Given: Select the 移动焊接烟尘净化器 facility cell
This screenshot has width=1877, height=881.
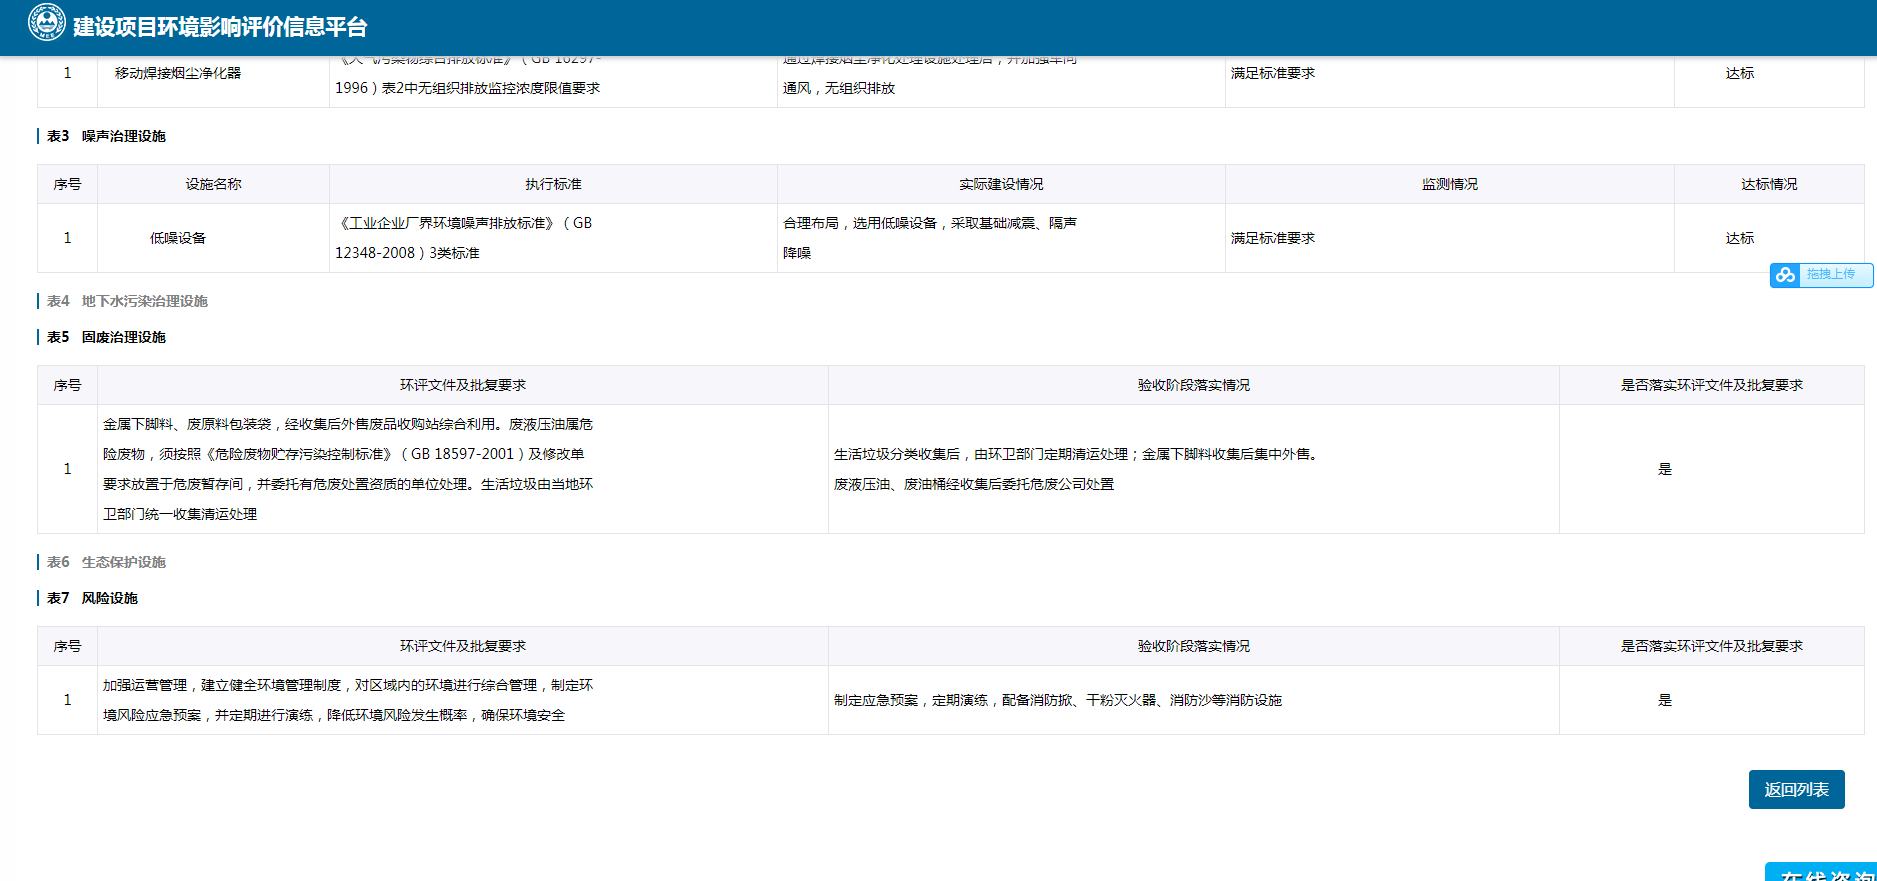Looking at the screenshot, I should tap(178, 73).
